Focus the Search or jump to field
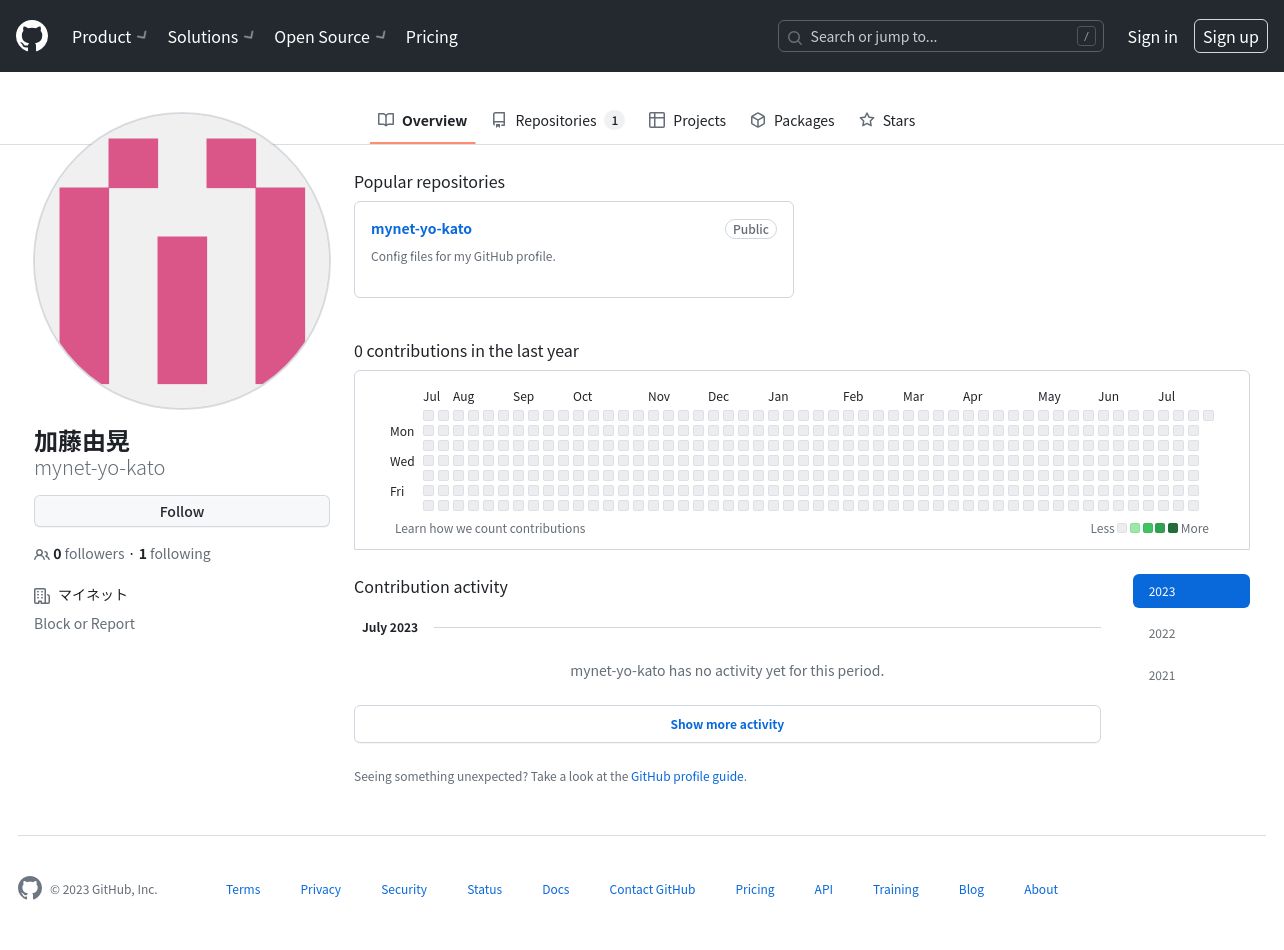 (941, 36)
